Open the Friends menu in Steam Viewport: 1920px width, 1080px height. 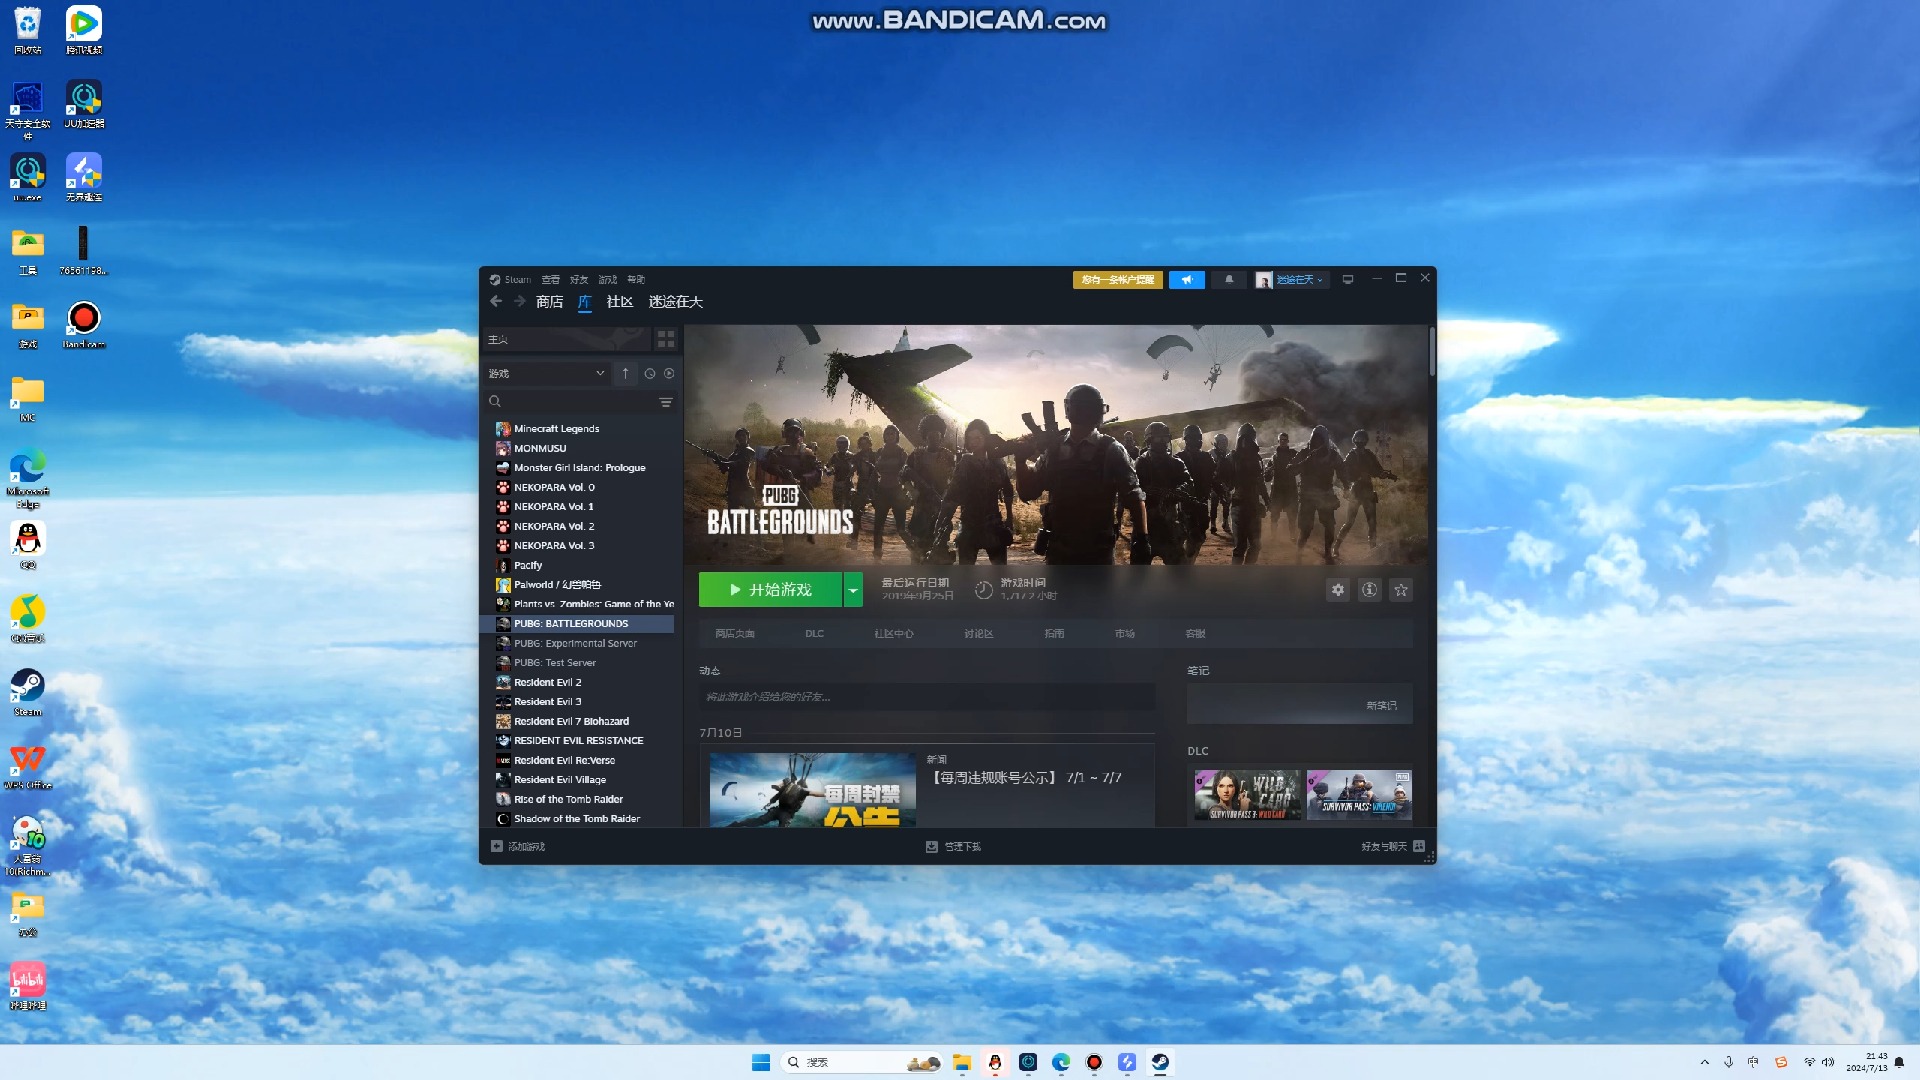(x=579, y=280)
